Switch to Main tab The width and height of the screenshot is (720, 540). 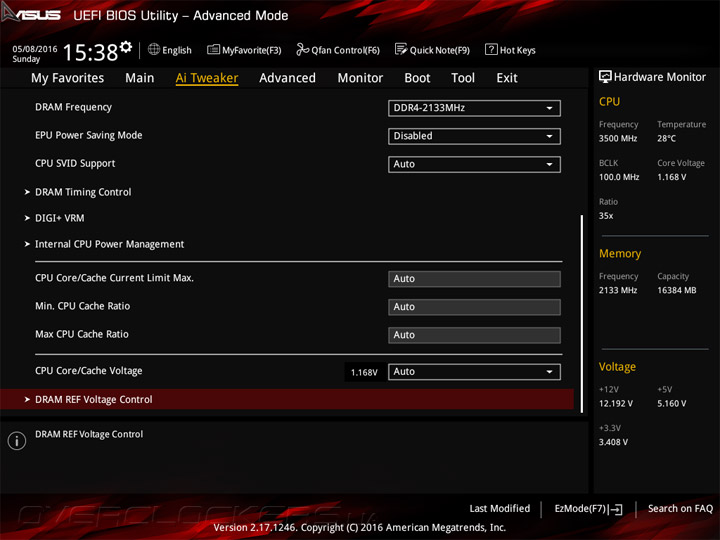[140, 78]
